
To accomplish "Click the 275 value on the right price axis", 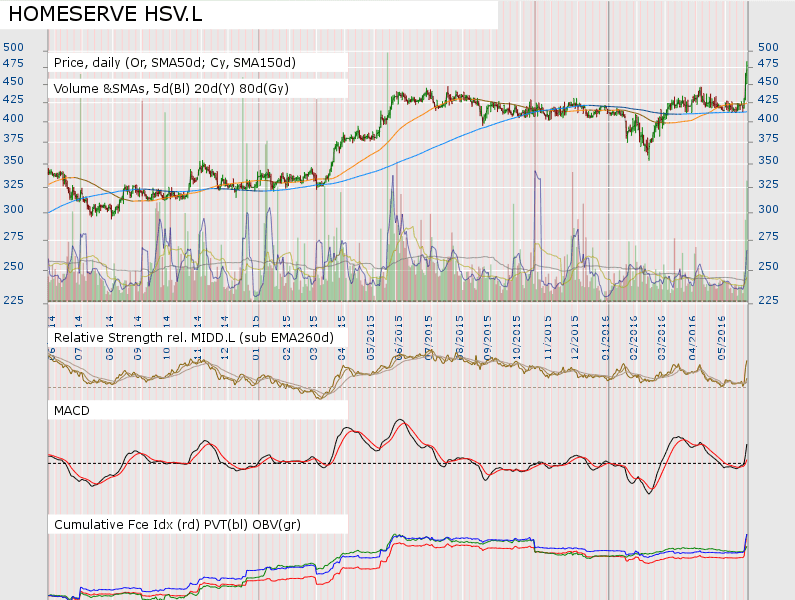I will coord(768,236).
